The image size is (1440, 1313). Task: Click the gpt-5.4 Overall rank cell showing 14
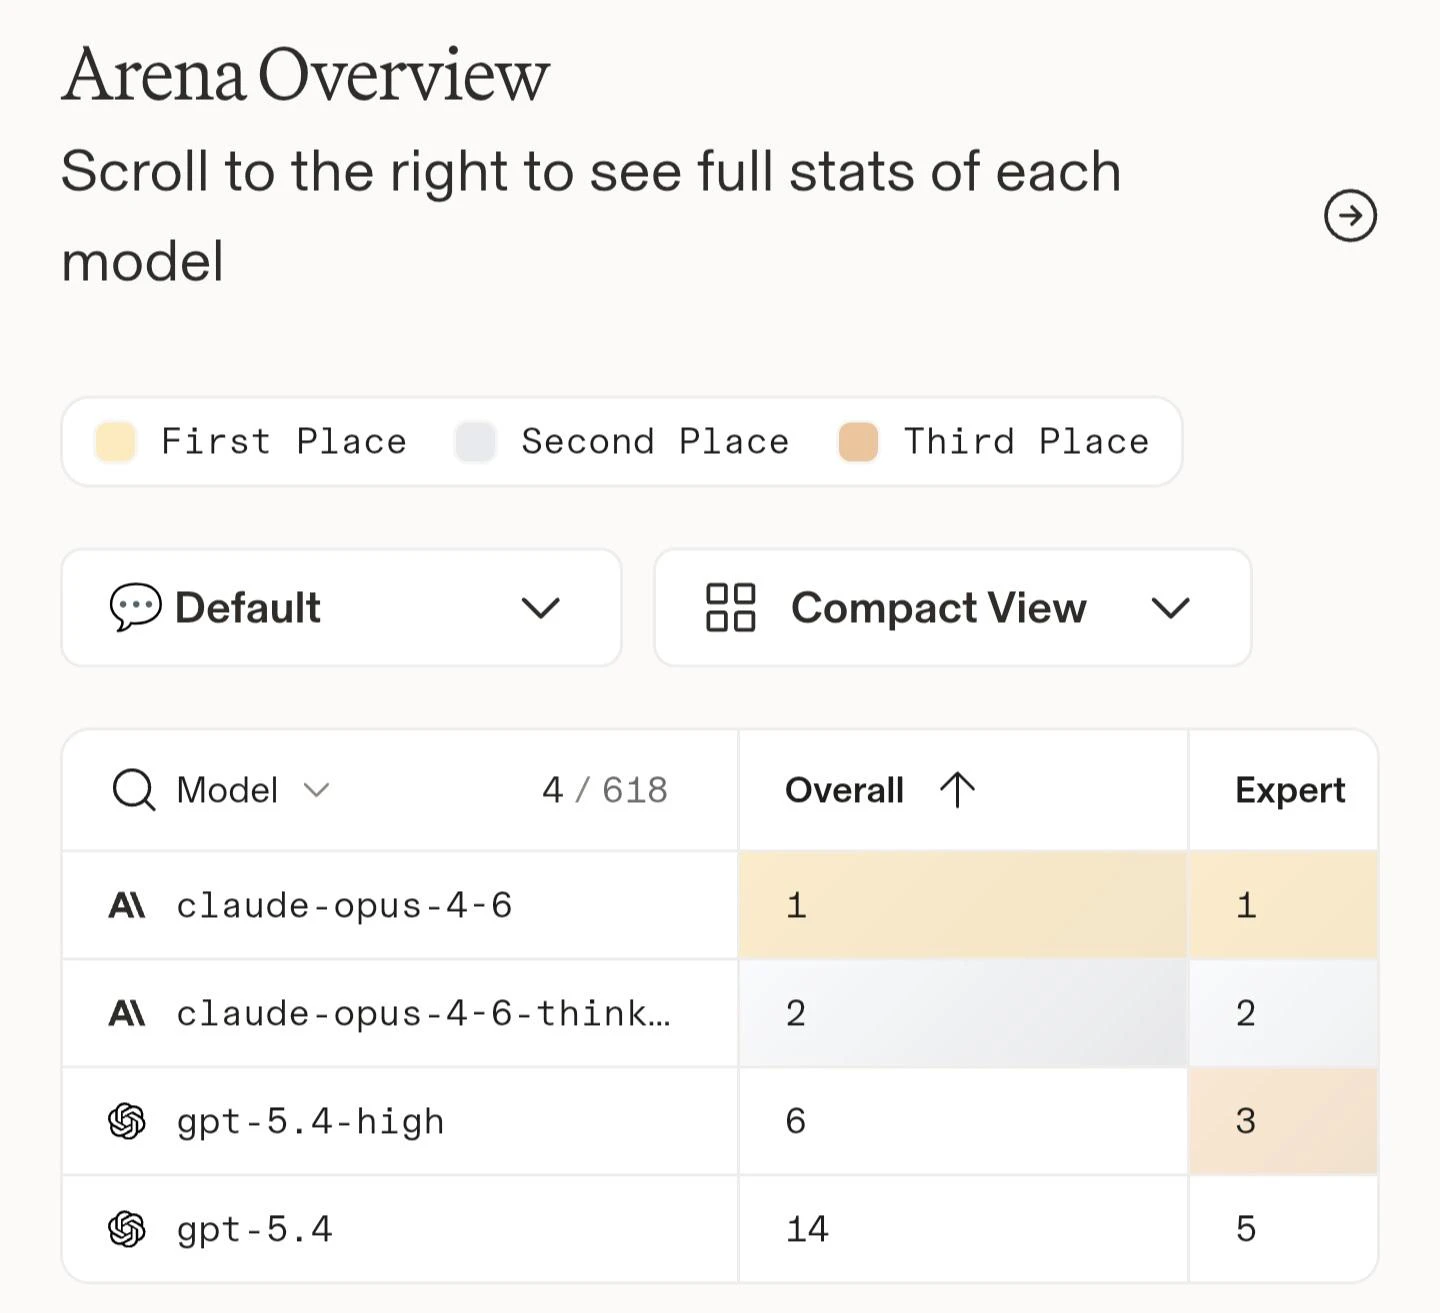click(807, 1229)
